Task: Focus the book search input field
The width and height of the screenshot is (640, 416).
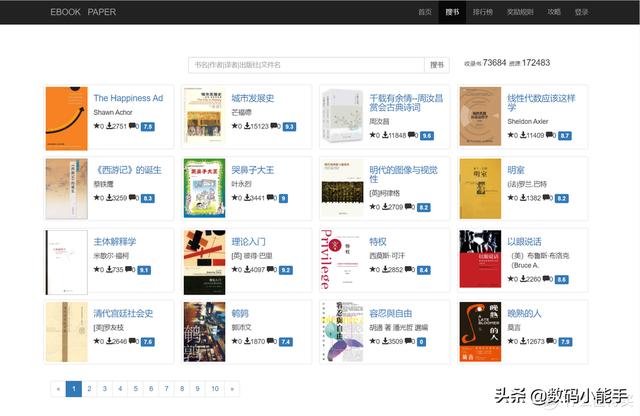Action: click(x=306, y=64)
